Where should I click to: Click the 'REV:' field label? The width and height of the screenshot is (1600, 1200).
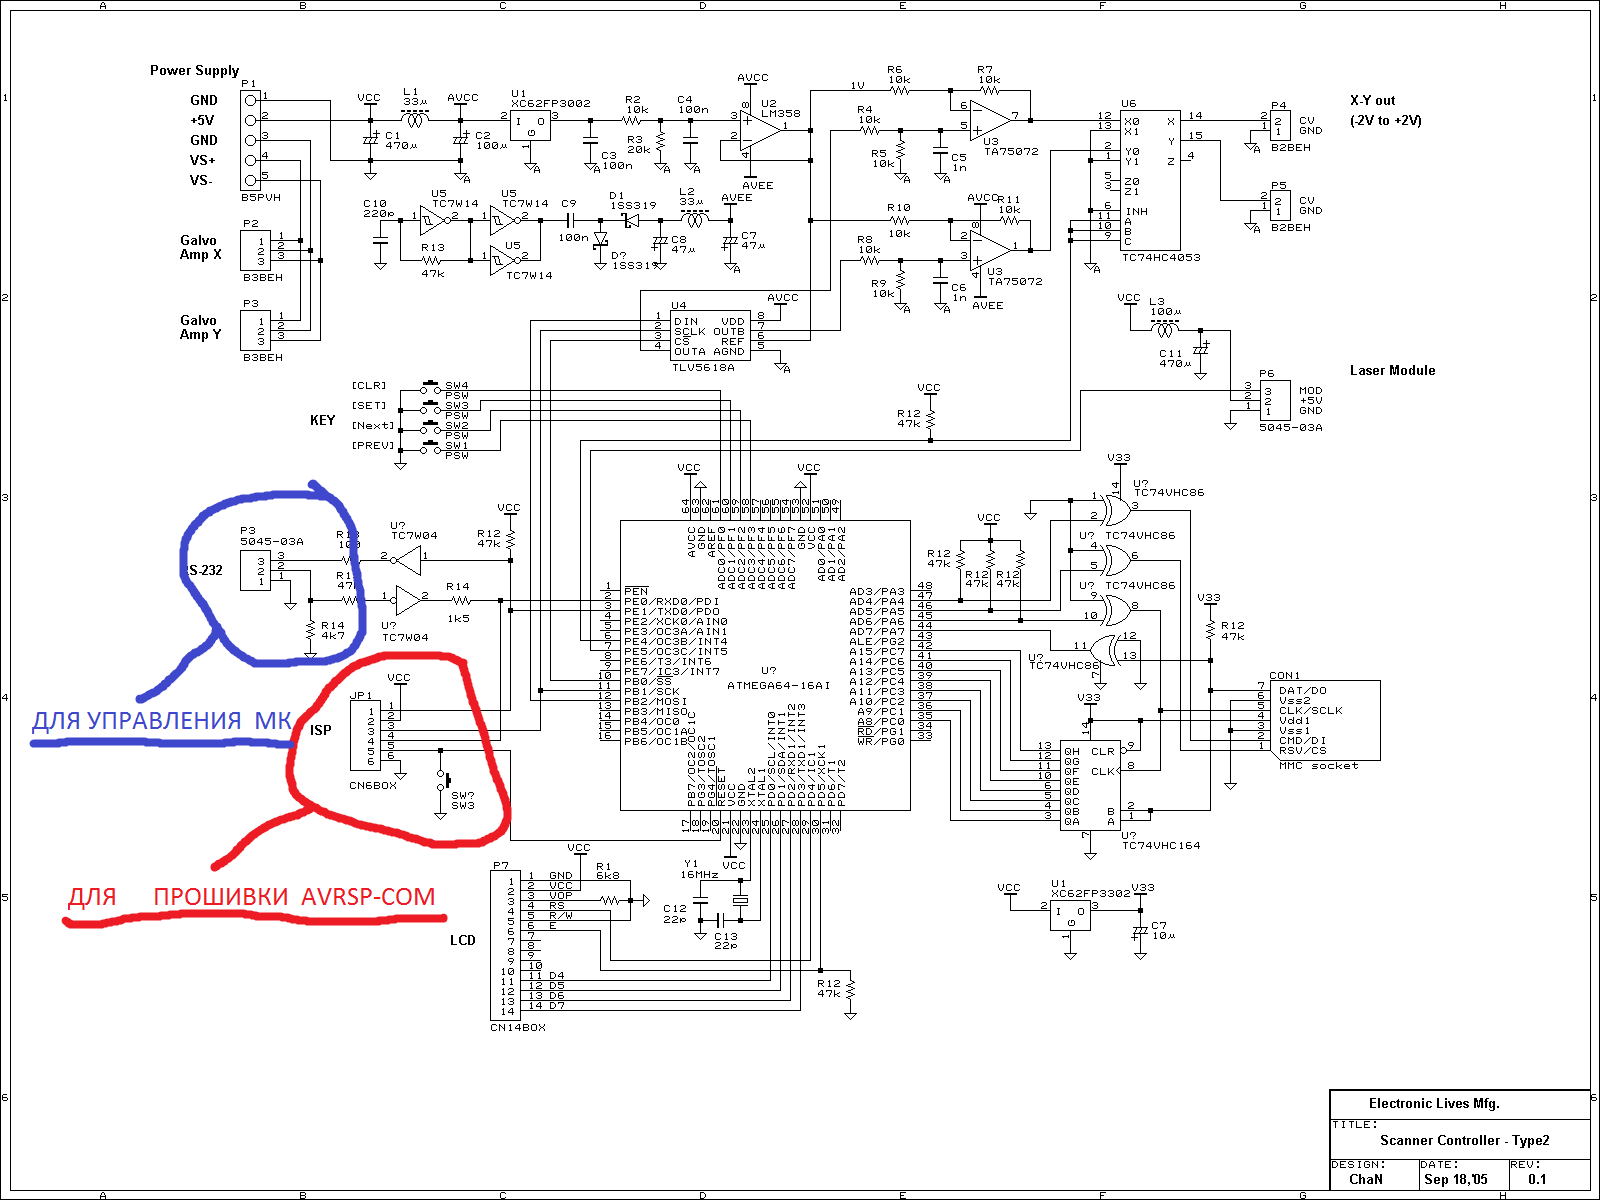[1524, 1164]
